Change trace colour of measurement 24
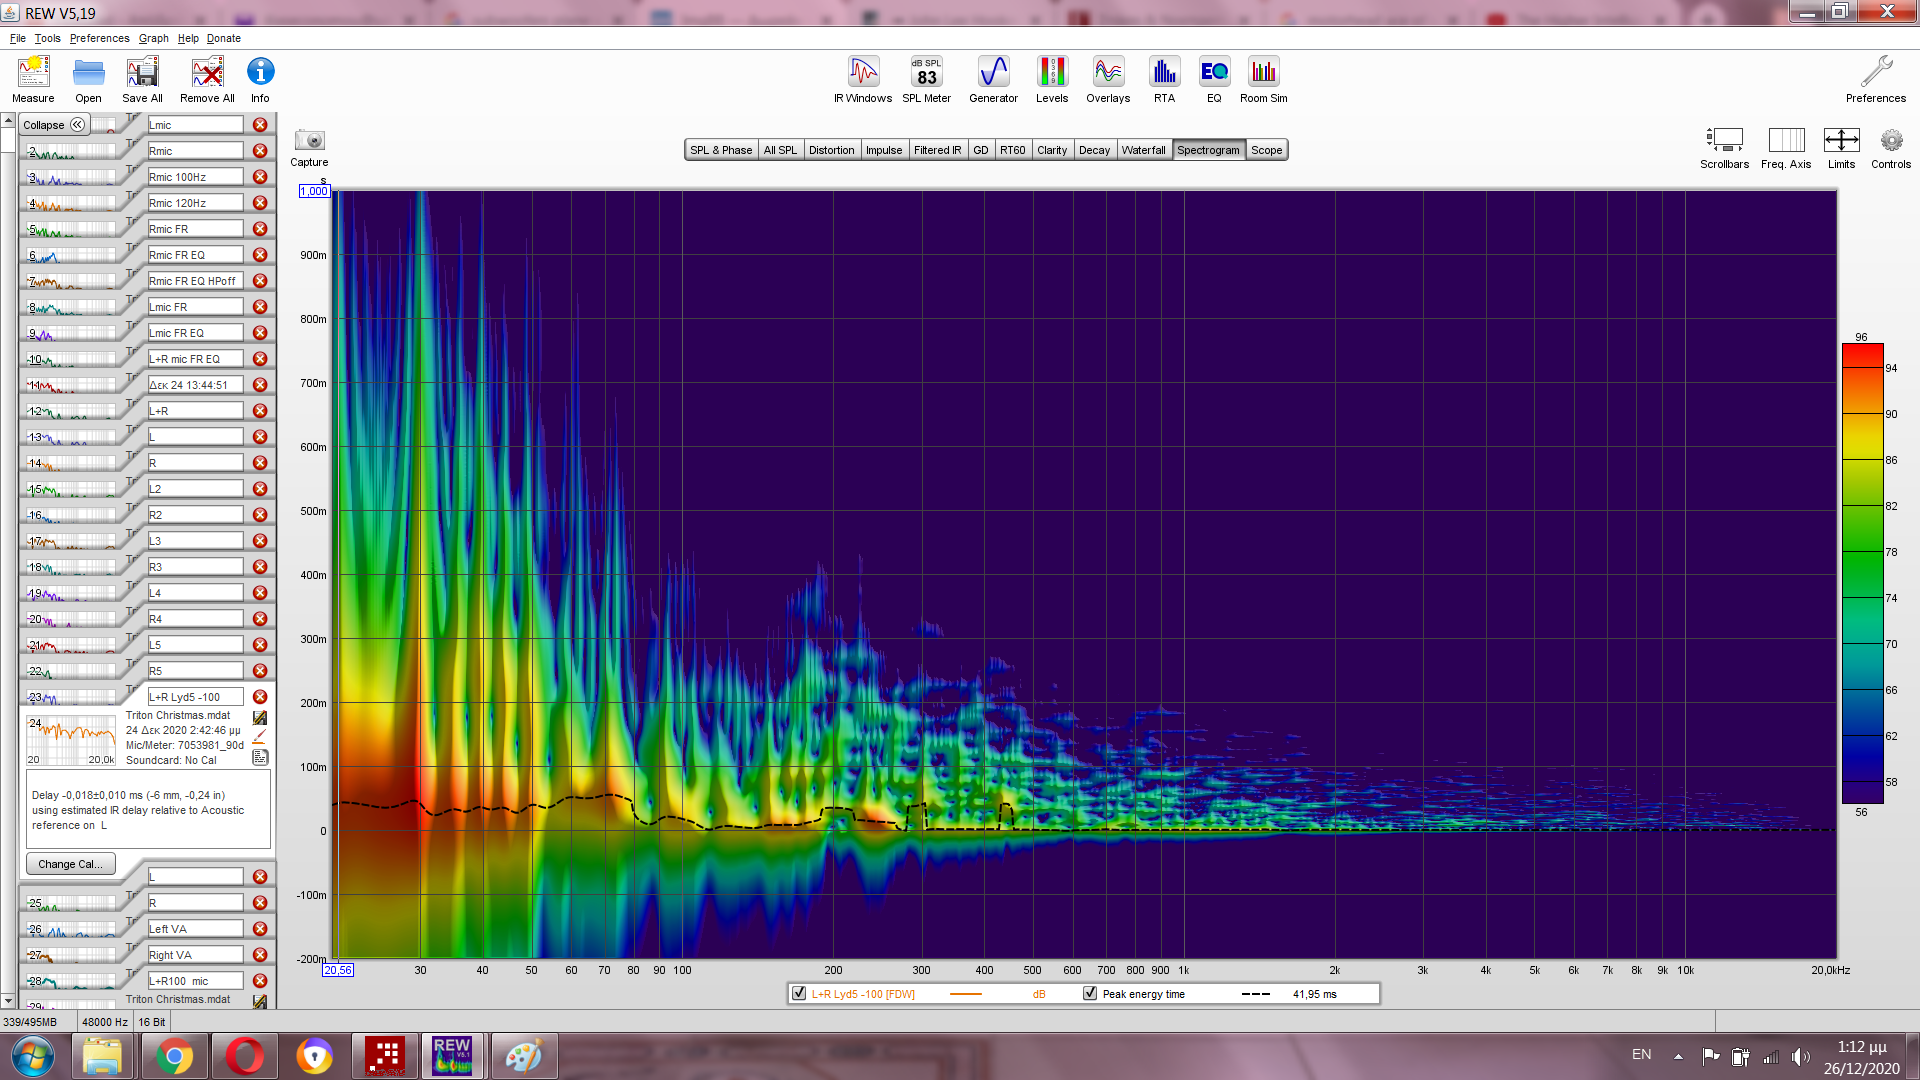 tap(260, 737)
